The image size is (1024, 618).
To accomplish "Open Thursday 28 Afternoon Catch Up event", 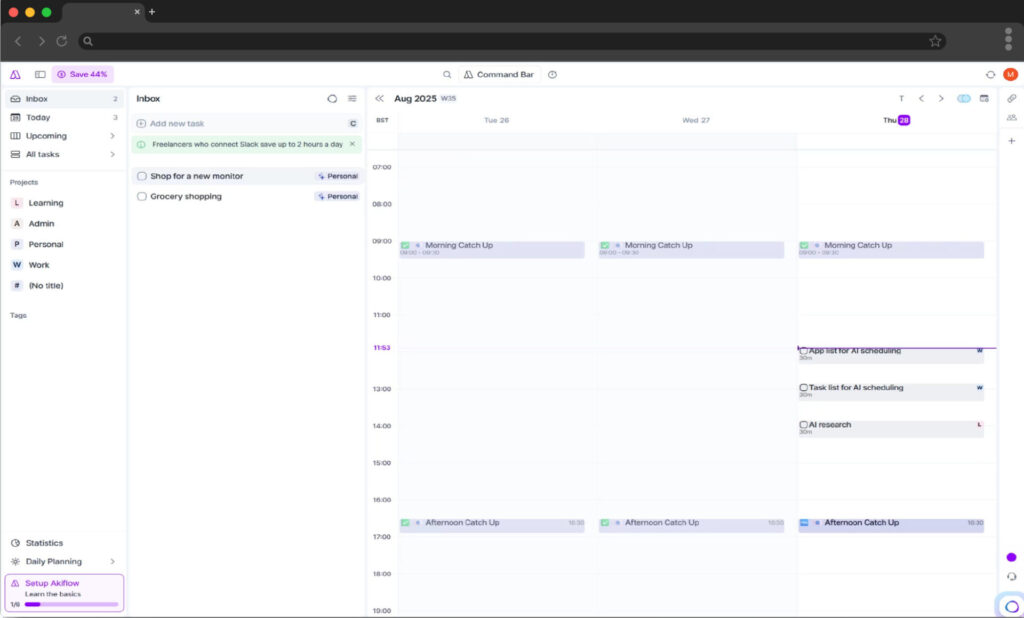I will click(891, 525).
